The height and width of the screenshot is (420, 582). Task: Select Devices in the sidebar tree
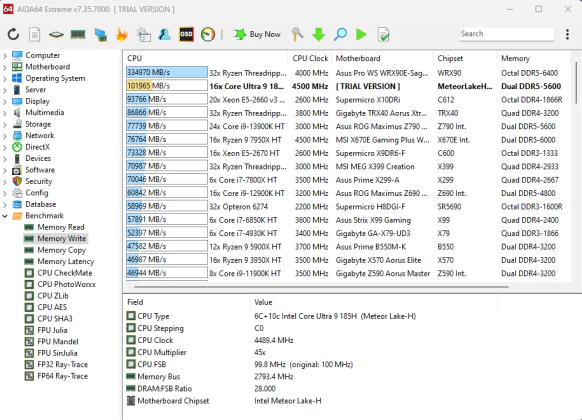(38, 158)
